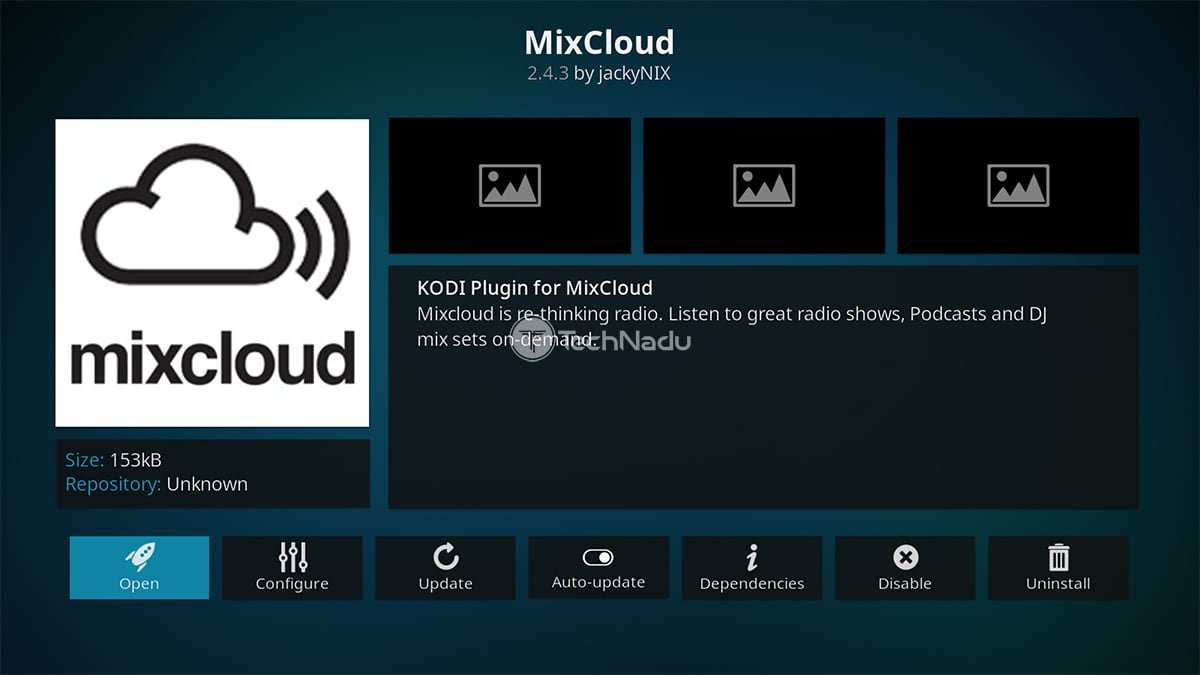Click the "2.4.3 by jackyNIX" version line
Image resolution: width=1200 pixels, height=675 pixels.
[x=600, y=74]
